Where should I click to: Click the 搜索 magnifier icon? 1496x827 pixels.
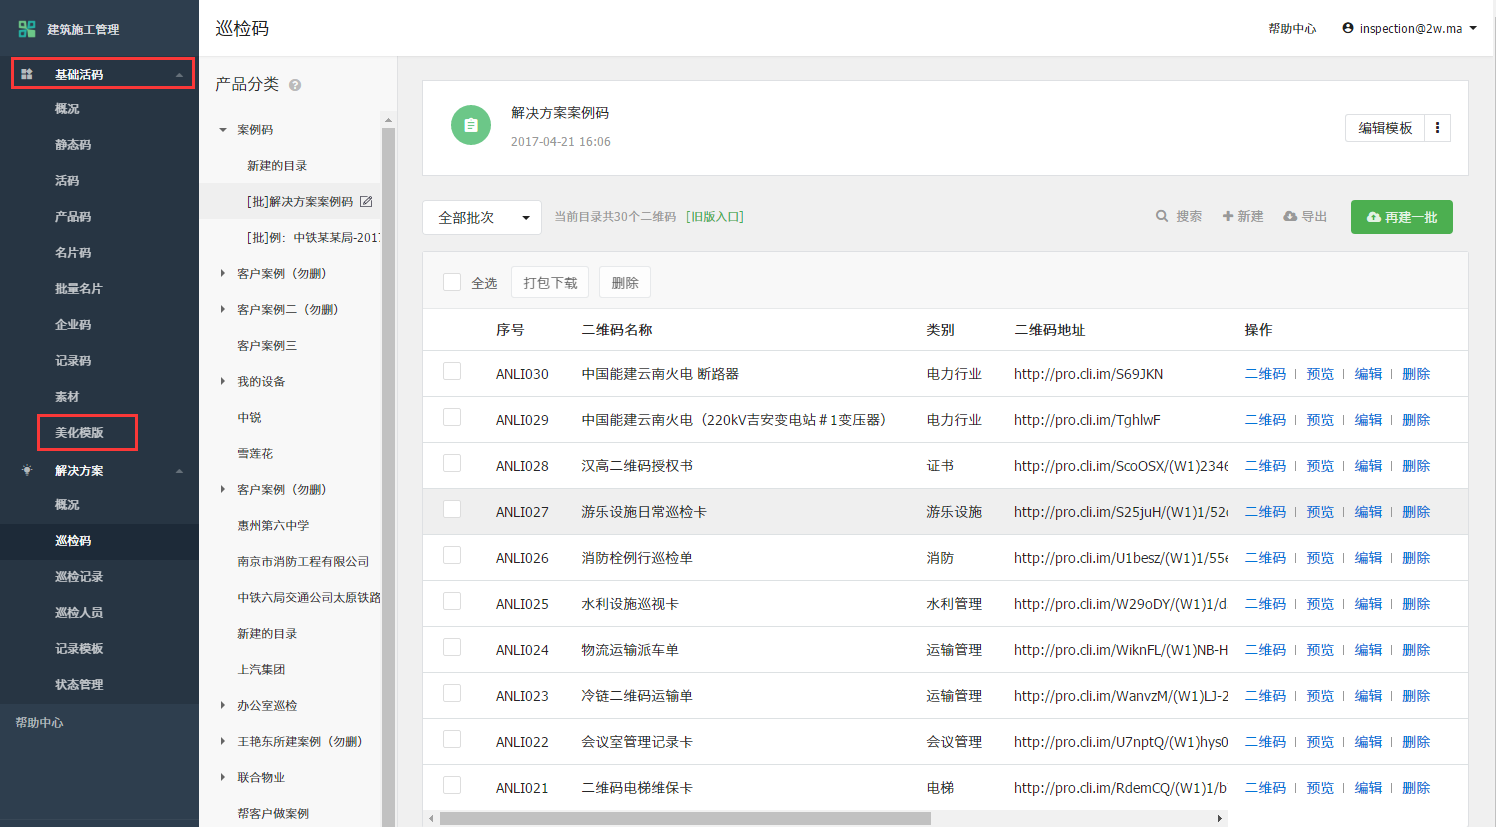1162,216
